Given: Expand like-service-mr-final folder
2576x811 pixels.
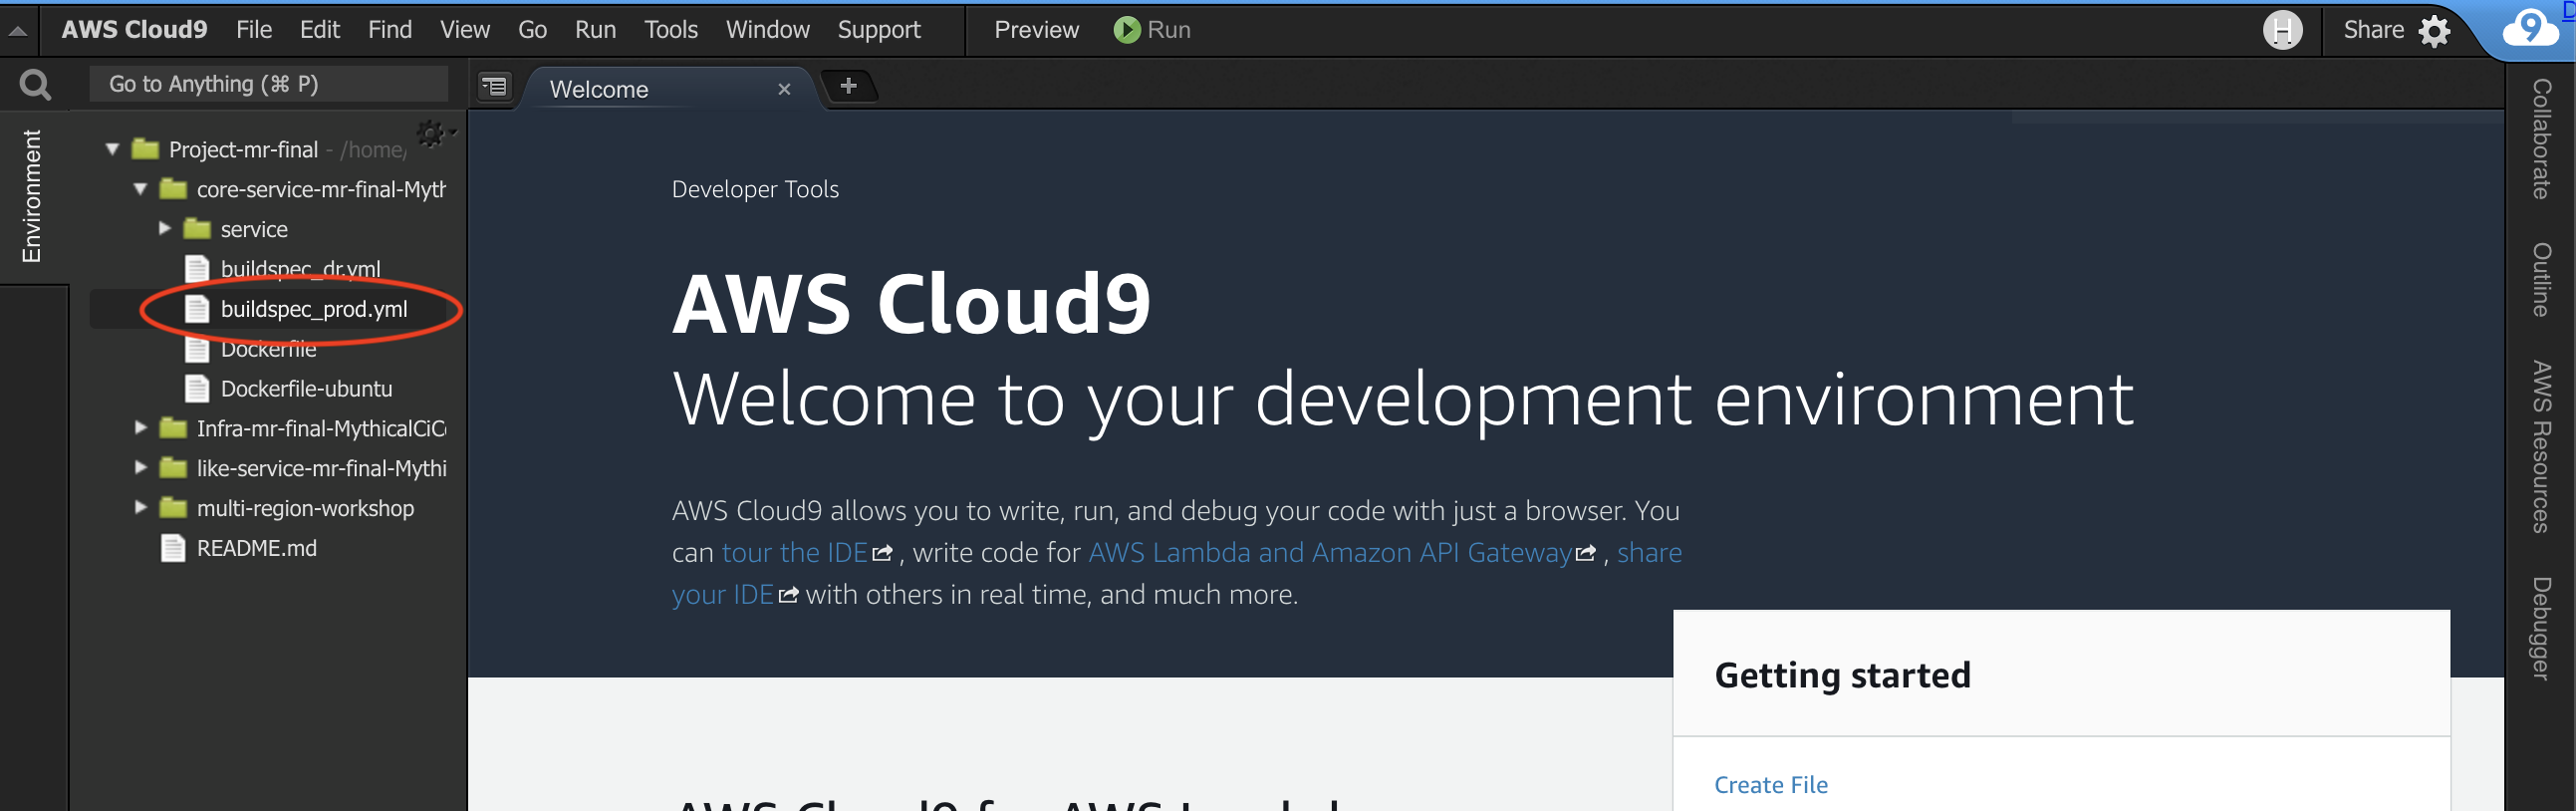Looking at the screenshot, I should tap(140, 468).
